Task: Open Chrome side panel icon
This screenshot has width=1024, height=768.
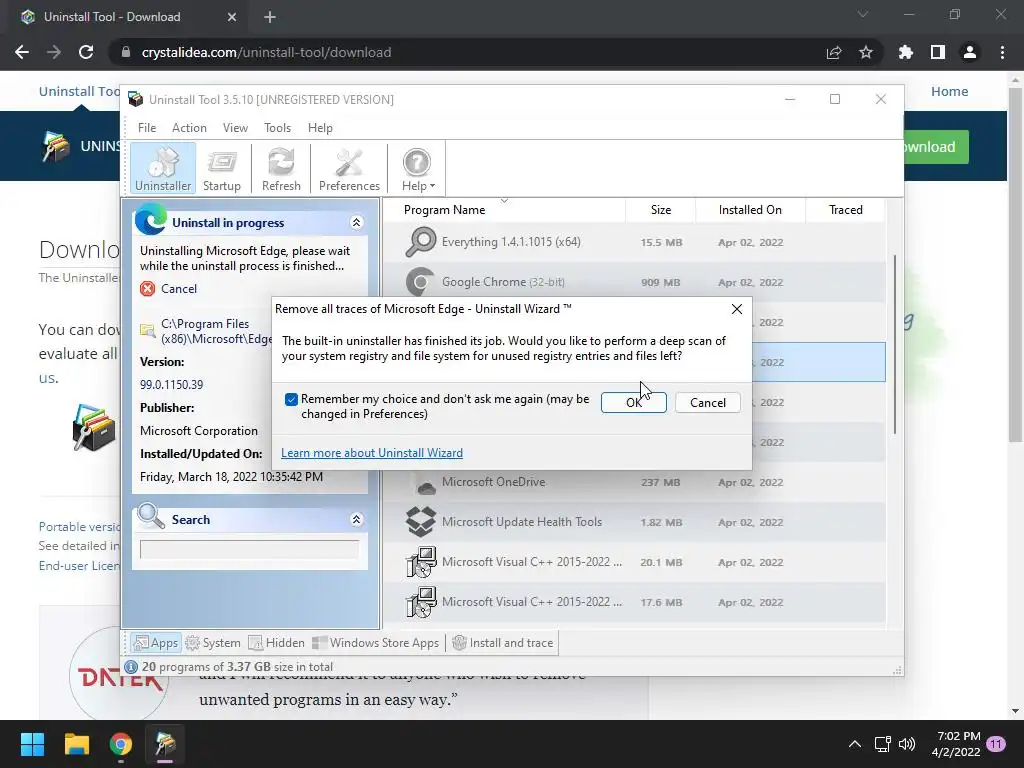Action: tap(938, 52)
